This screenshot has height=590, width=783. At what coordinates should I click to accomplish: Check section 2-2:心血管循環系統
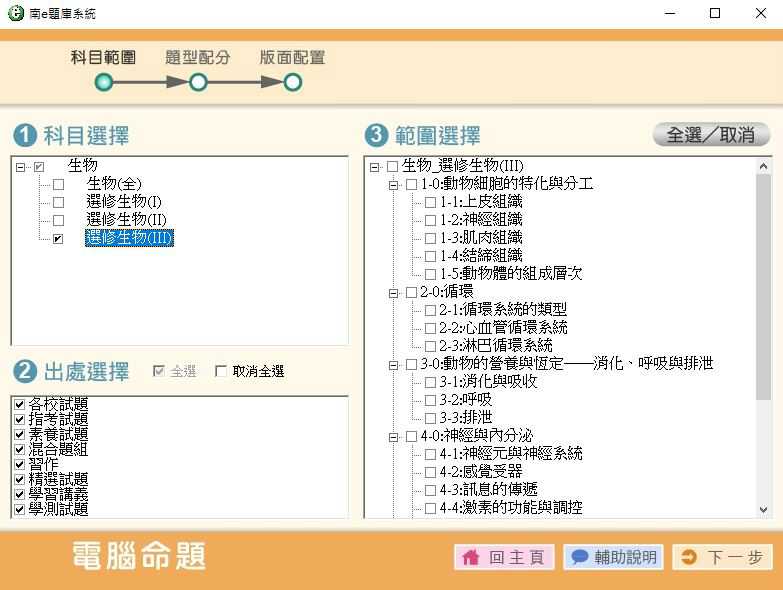click(x=430, y=328)
